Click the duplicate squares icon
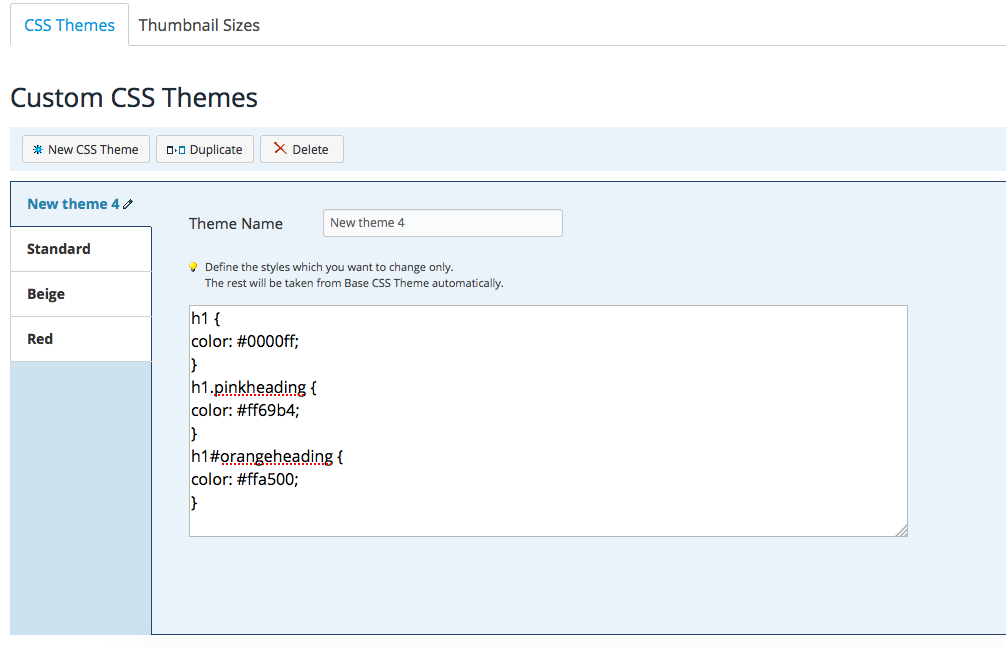Screen dimensions: 1006x648 pyautogui.click(x=176, y=150)
